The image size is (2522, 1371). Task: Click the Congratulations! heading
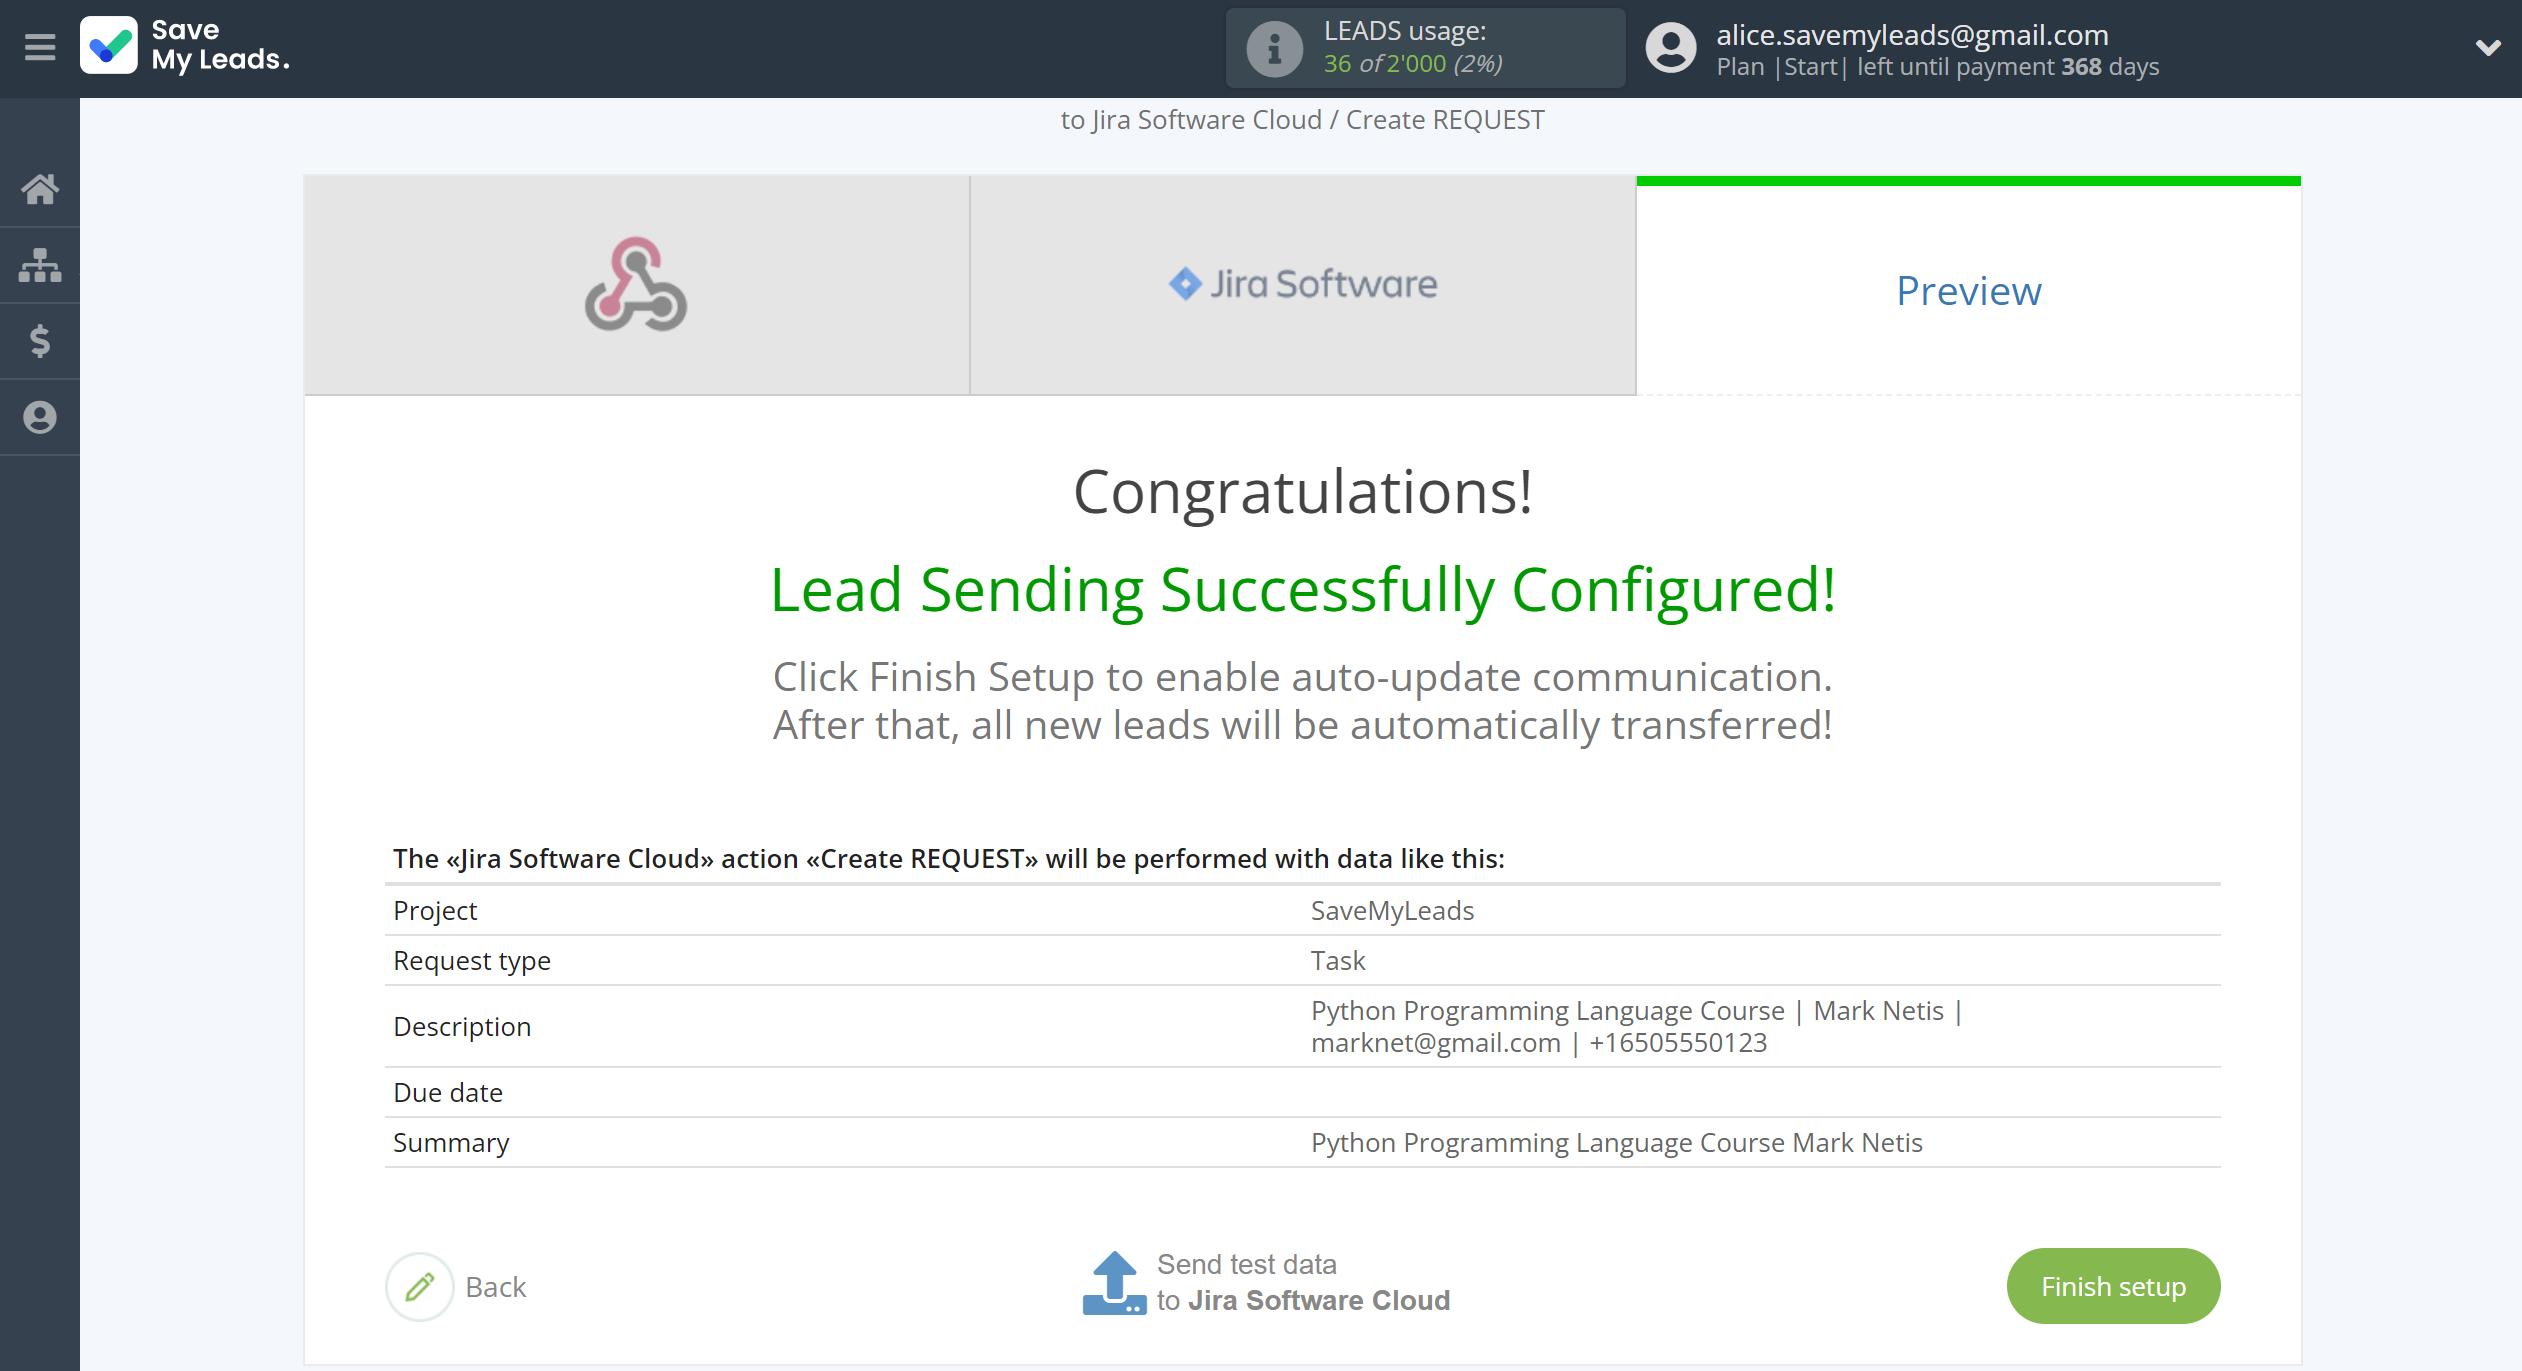(1303, 492)
